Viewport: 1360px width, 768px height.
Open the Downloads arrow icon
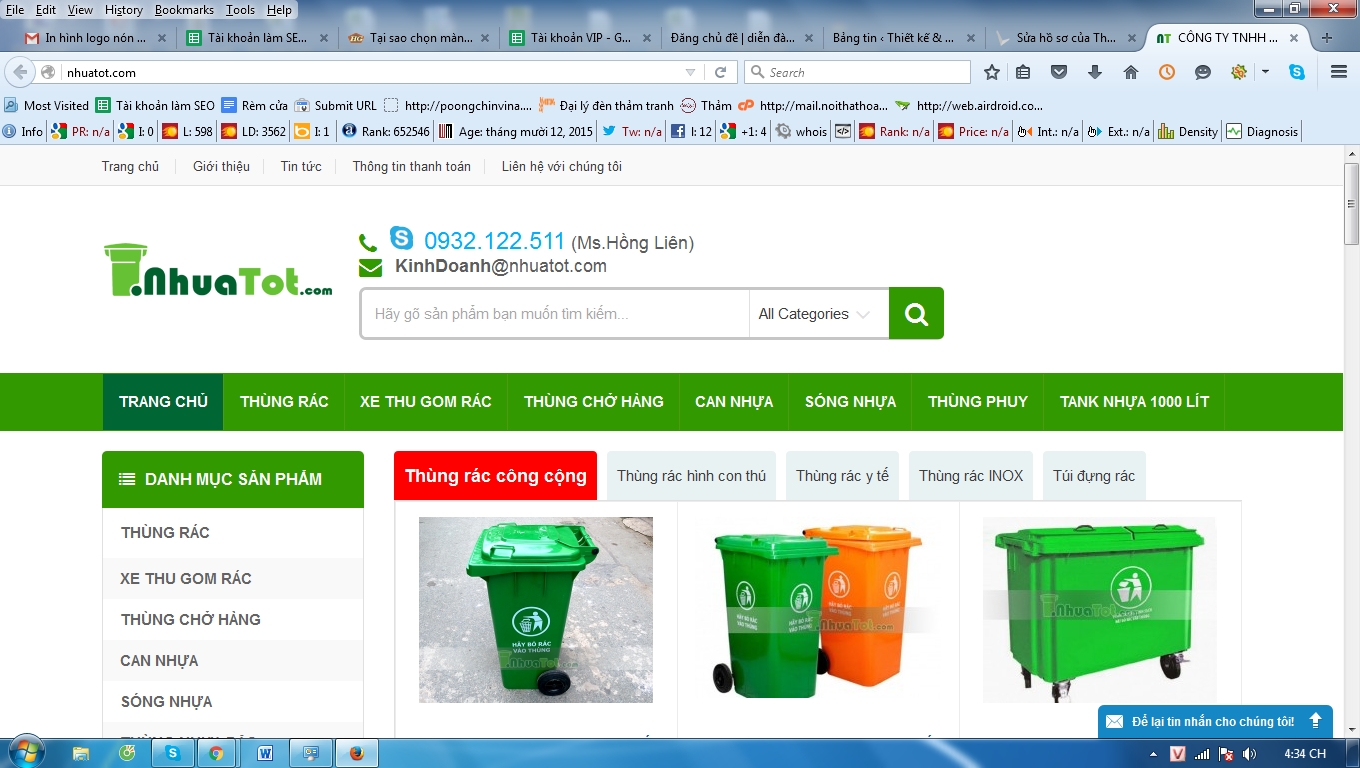click(x=1095, y=72)
